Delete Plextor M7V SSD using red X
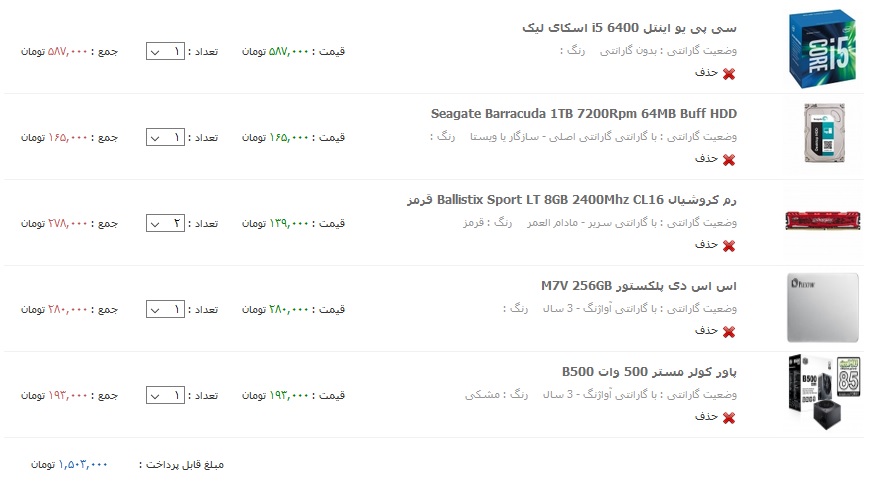The width and height of the screenshot is (873, 503). coord(729,333)
